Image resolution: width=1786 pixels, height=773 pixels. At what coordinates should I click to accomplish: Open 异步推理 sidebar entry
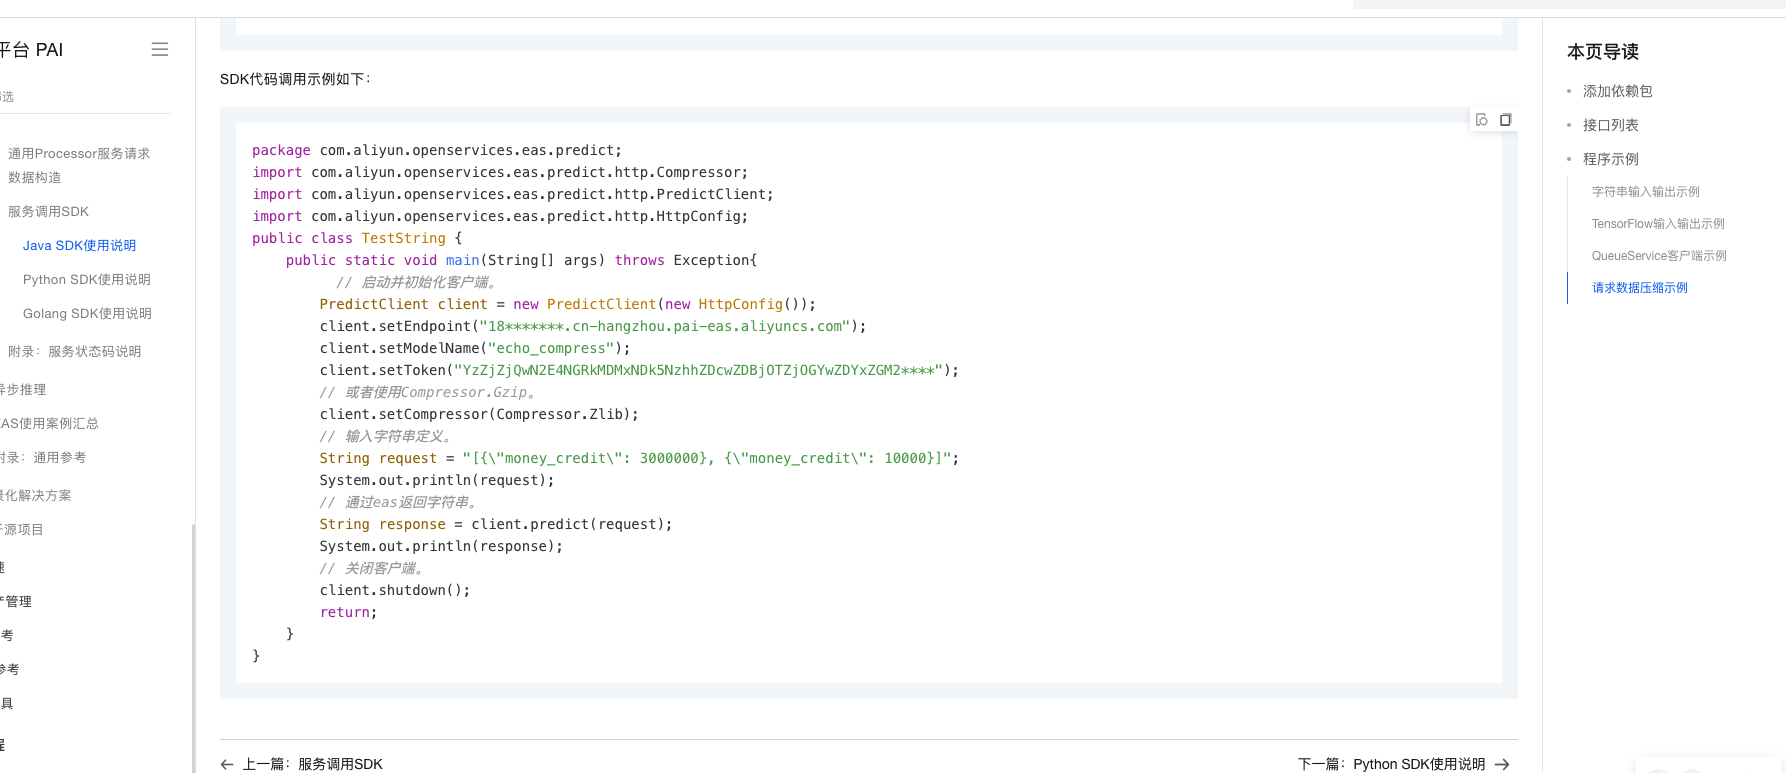[x=23, y=389]
